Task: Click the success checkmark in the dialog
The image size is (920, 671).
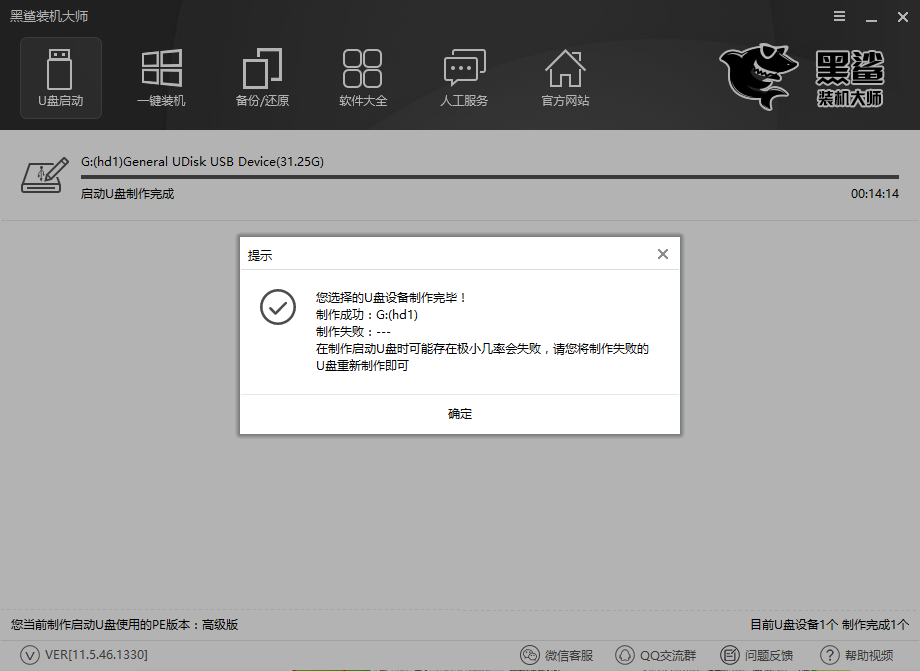Action: coord(278,307)
